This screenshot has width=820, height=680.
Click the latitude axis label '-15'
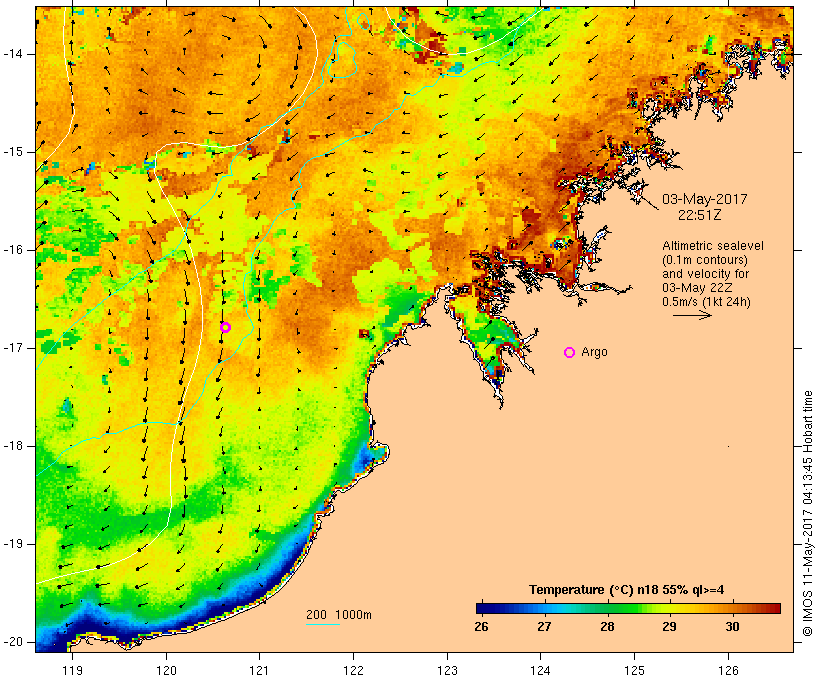coord(13,152)
